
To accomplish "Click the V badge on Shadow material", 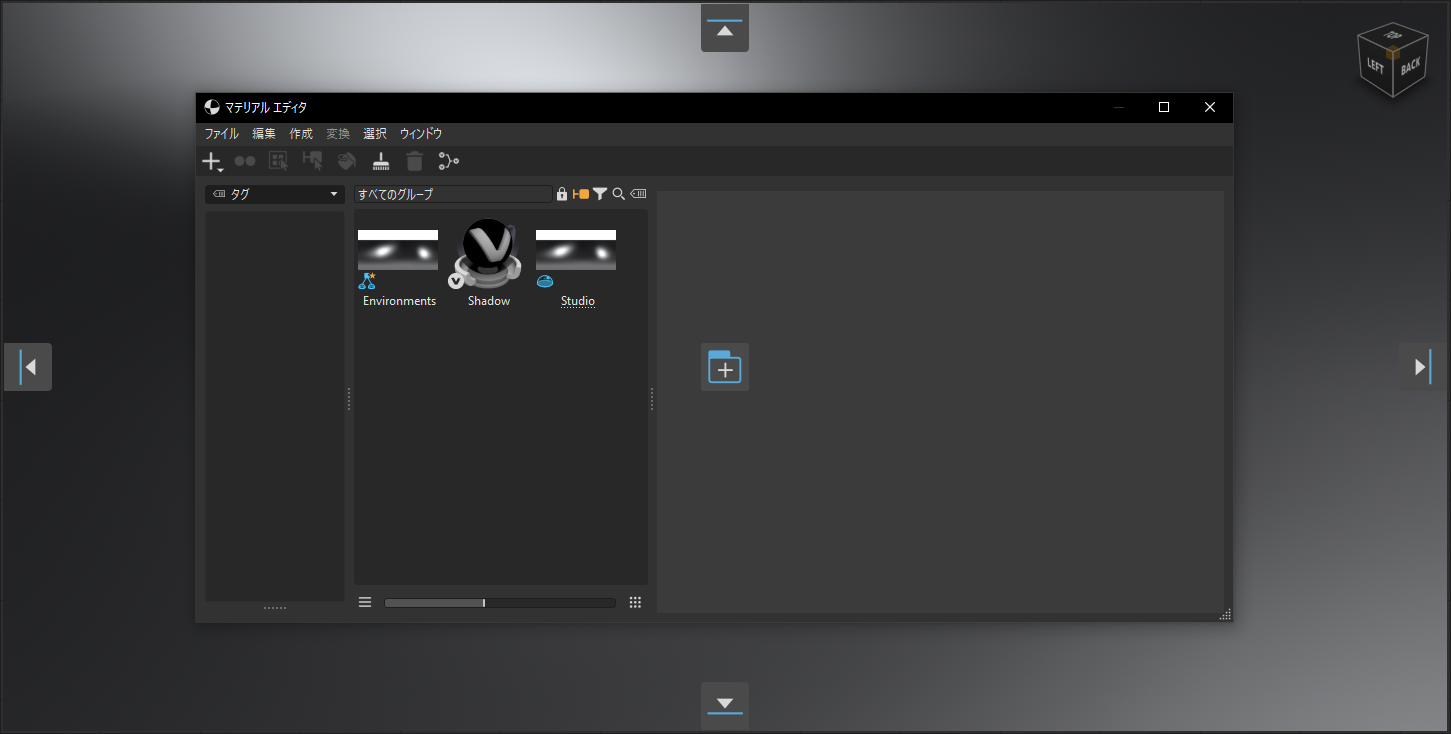I will (x=456, y=281).
